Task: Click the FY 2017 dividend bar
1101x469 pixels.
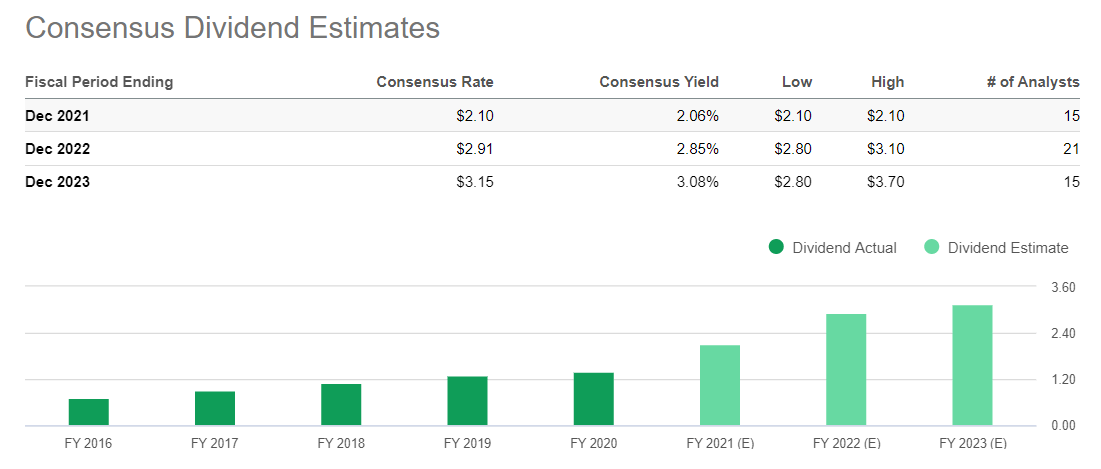Action: 214,408
